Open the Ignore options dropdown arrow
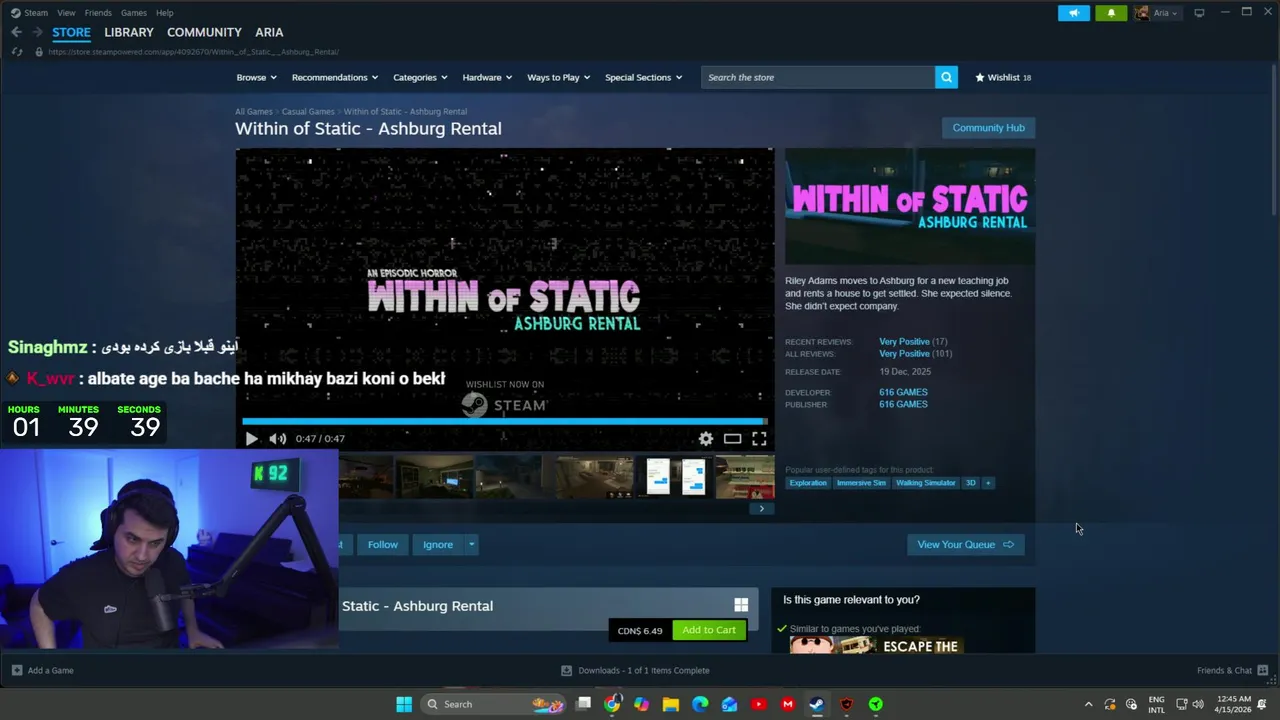 [x=471, y=545]
